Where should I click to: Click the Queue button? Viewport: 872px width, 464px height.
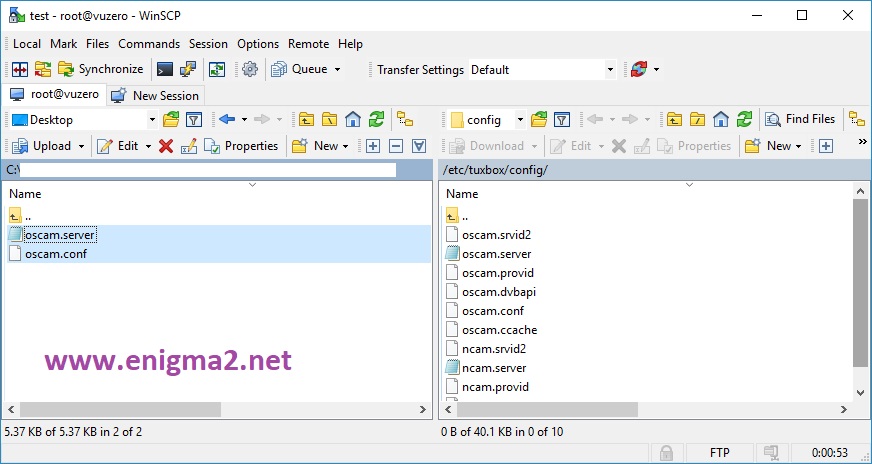300,70
